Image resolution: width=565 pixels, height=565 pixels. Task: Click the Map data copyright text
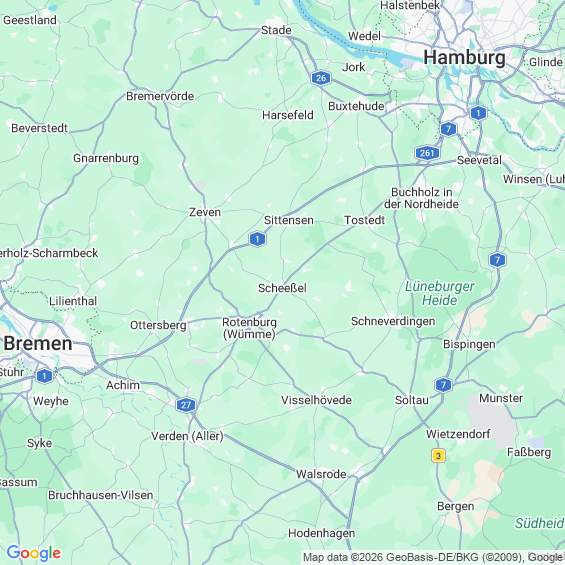433,557
